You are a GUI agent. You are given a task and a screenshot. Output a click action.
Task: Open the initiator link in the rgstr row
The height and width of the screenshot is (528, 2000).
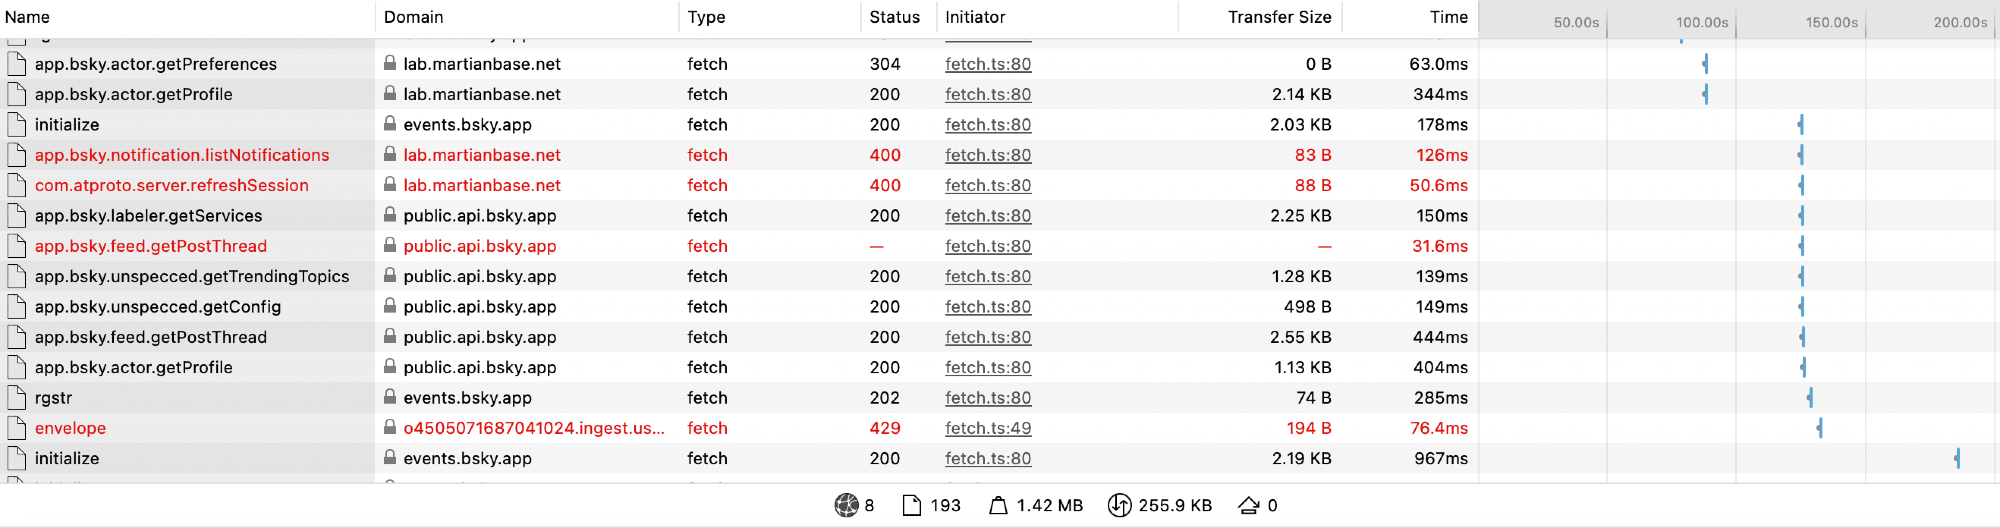988,398
